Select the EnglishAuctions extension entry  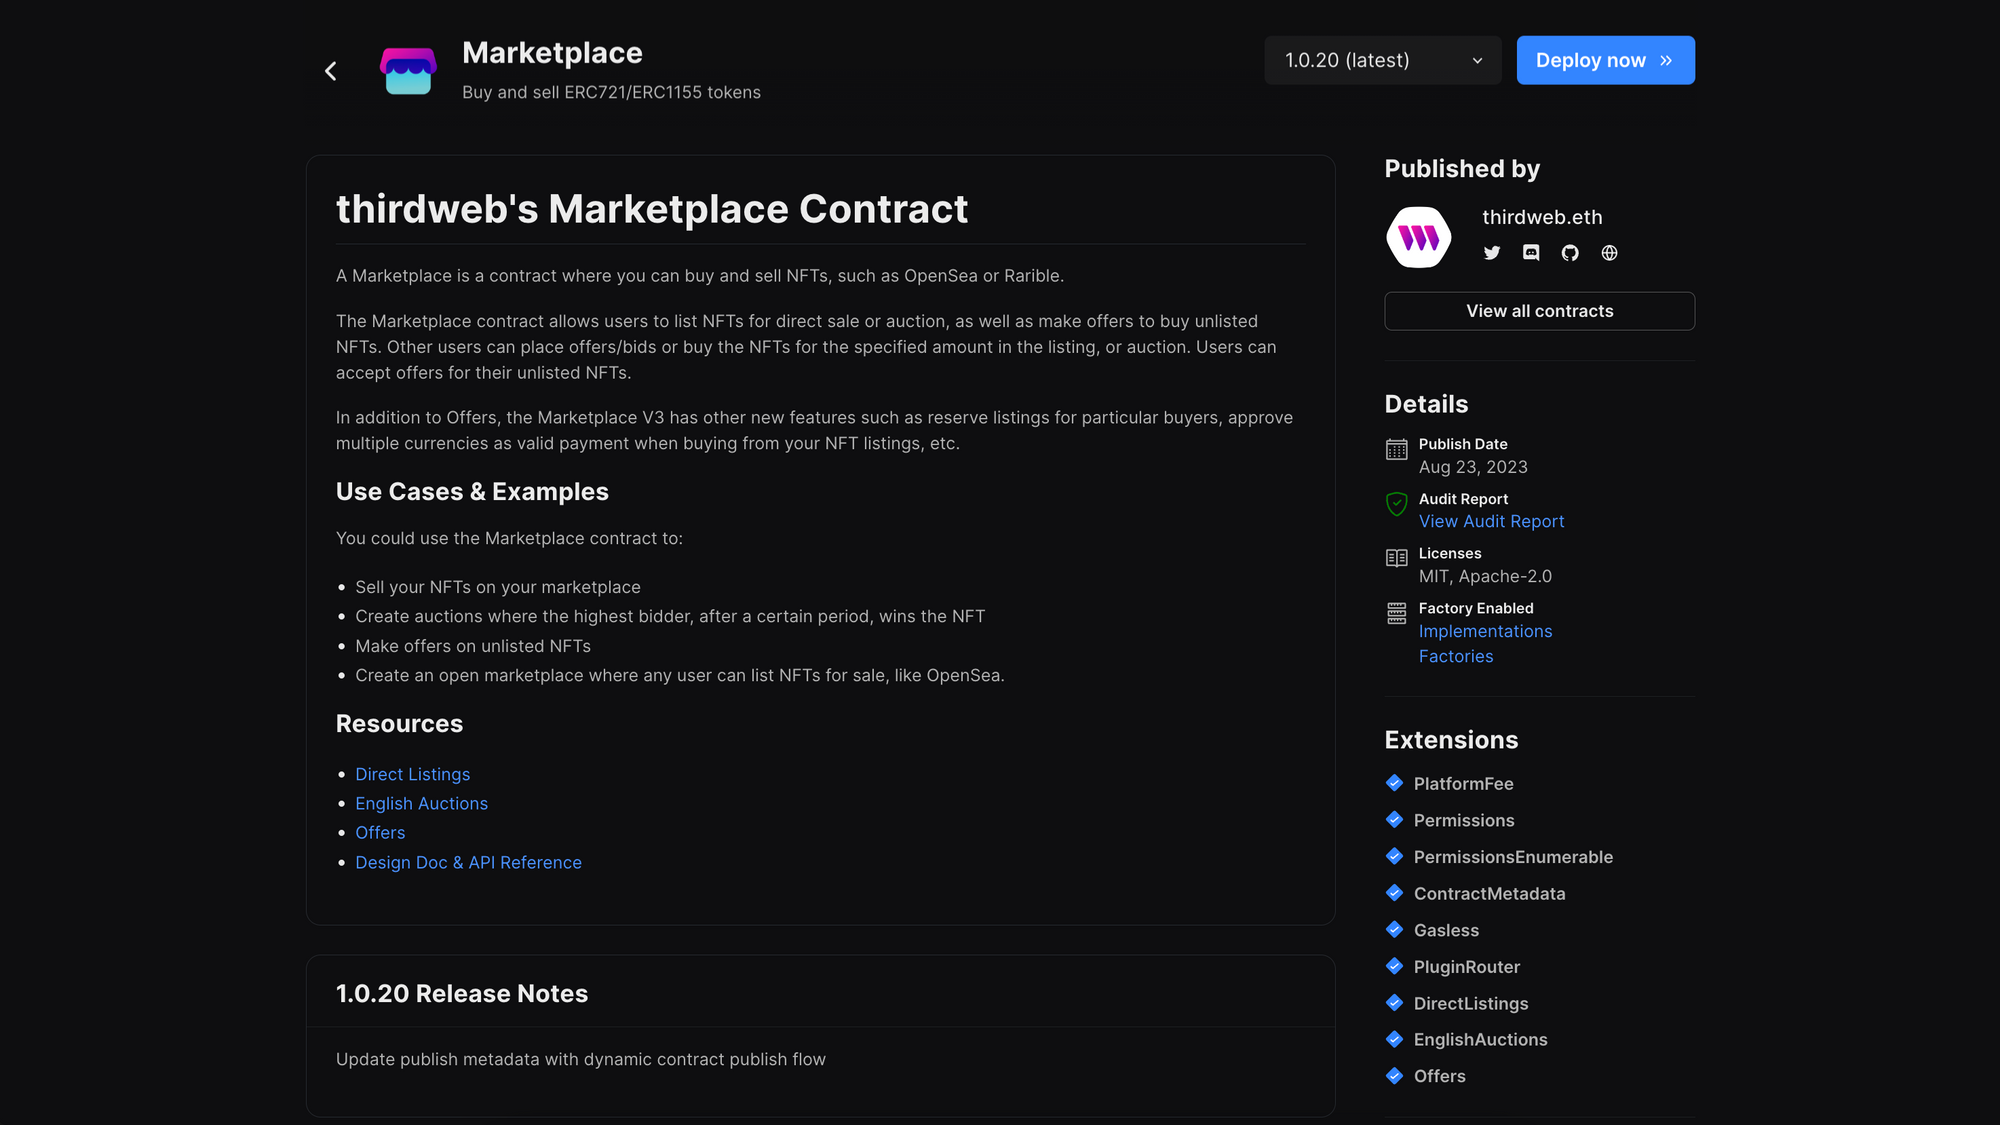1481,1039
